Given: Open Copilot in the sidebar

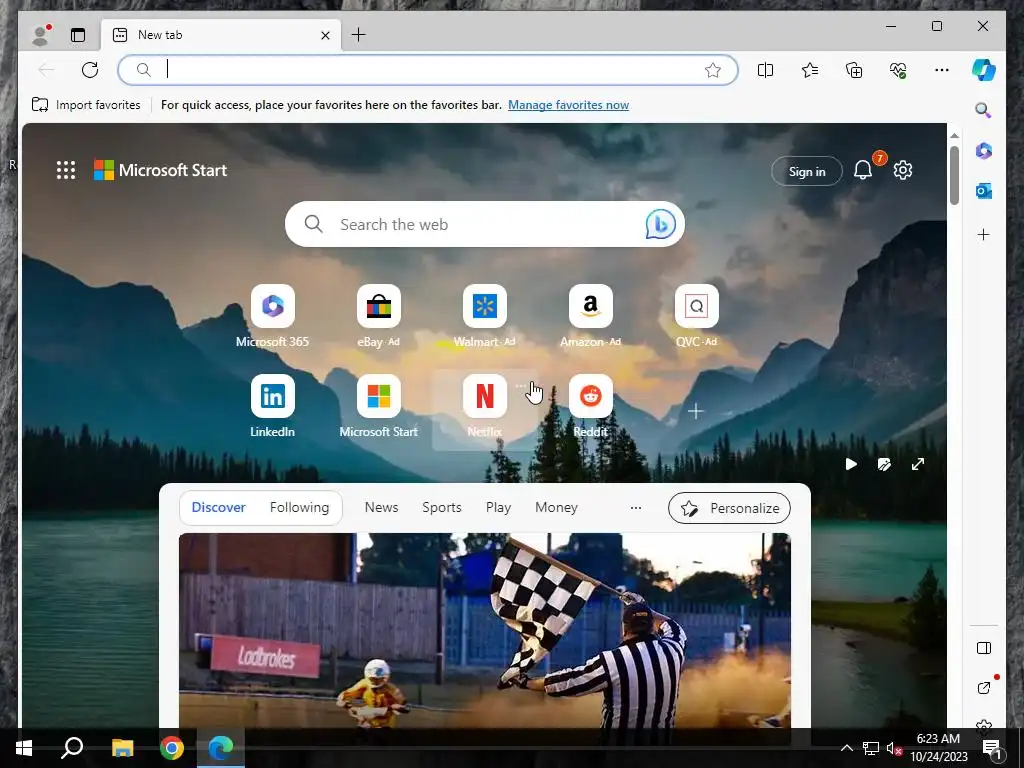Looking at the screenshot, I should [x=984, y=70].
